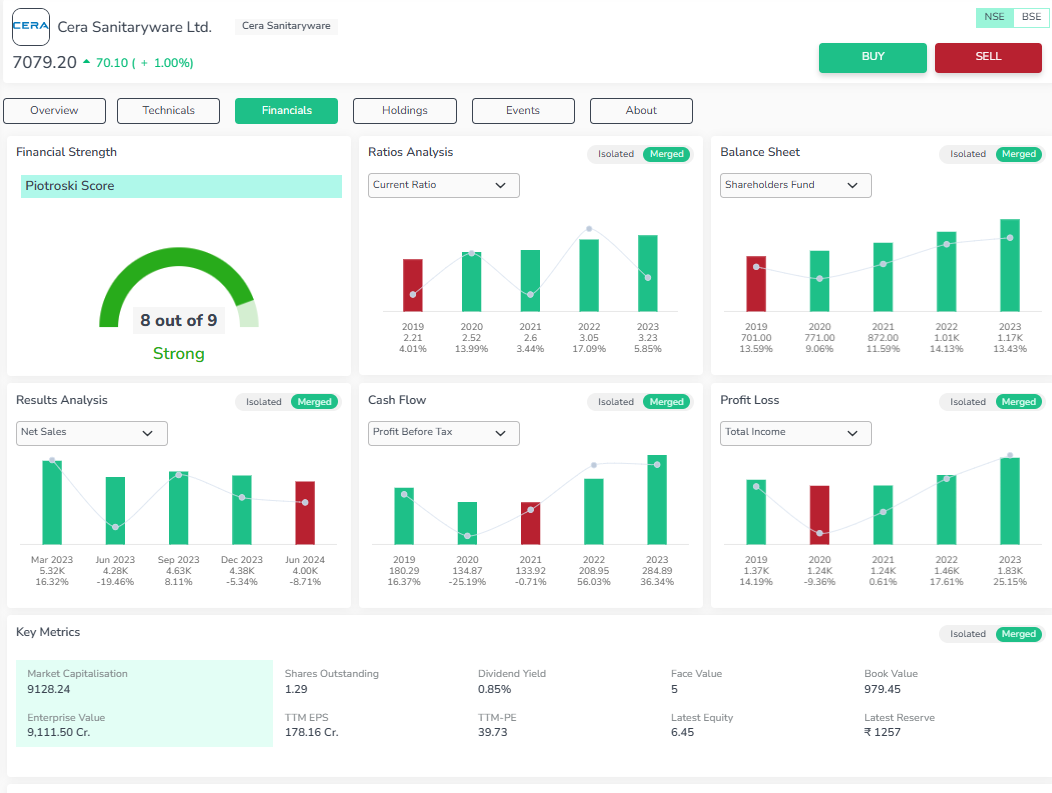Open the Current Ratio dropdown
The image size is (1052, 793).
click(443, 185)
